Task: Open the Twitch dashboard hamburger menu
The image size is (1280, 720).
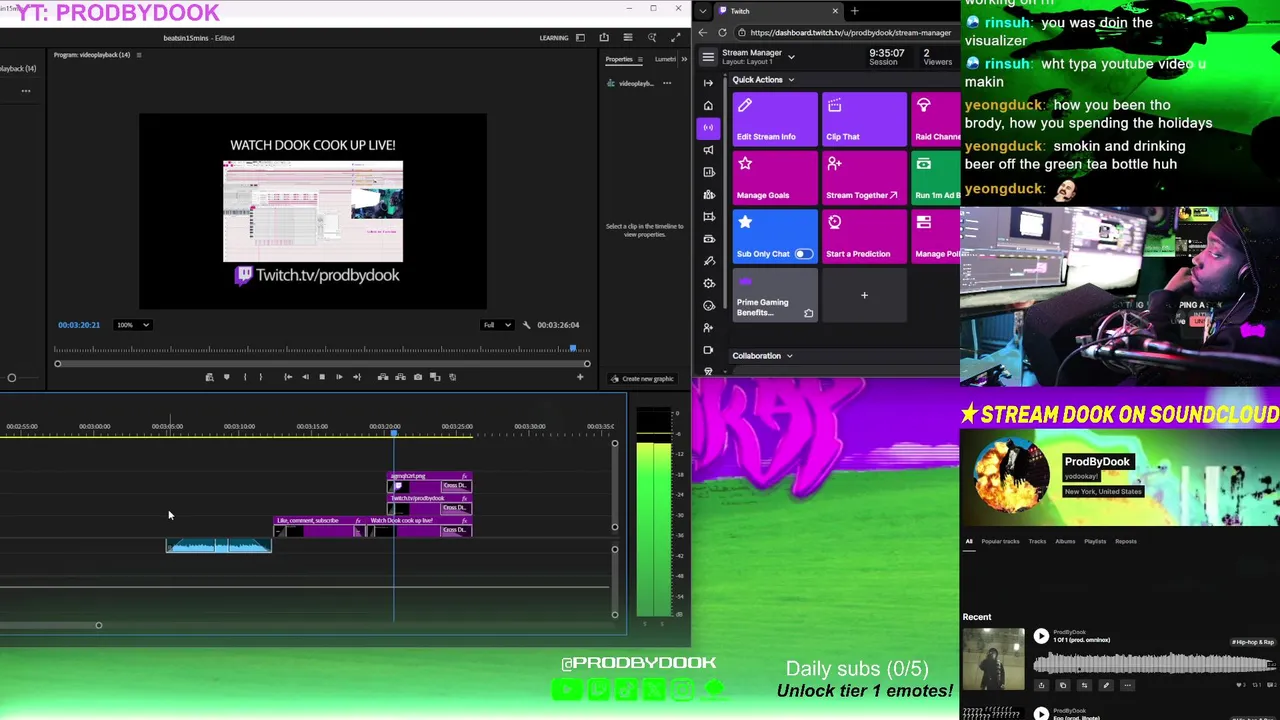Action: [708, 57]
